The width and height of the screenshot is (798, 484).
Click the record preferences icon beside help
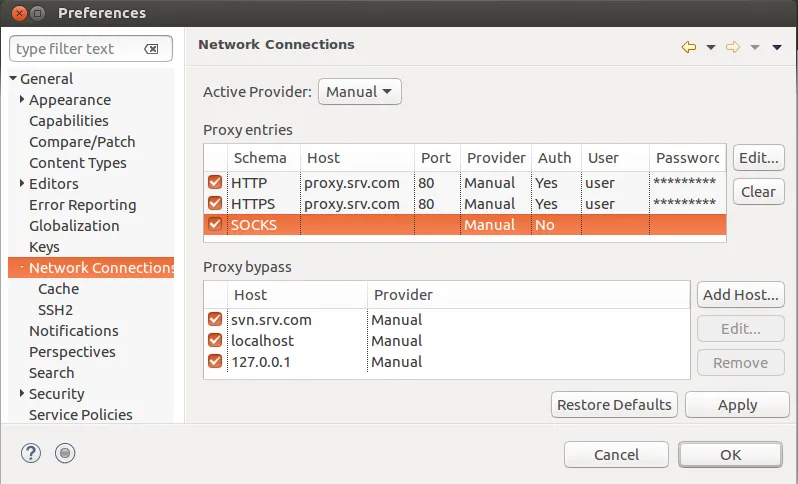pyautogui.click(x=66, y=454)
